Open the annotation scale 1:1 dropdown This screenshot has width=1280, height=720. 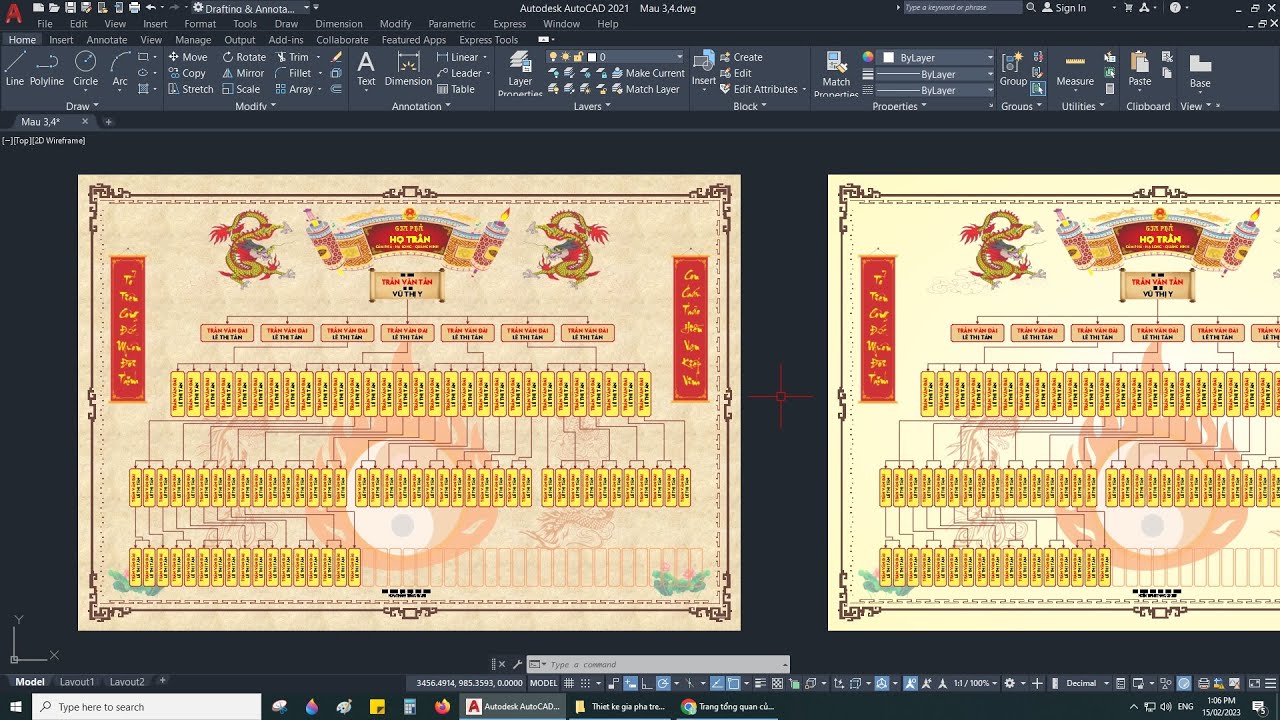(x=974, y=683)
